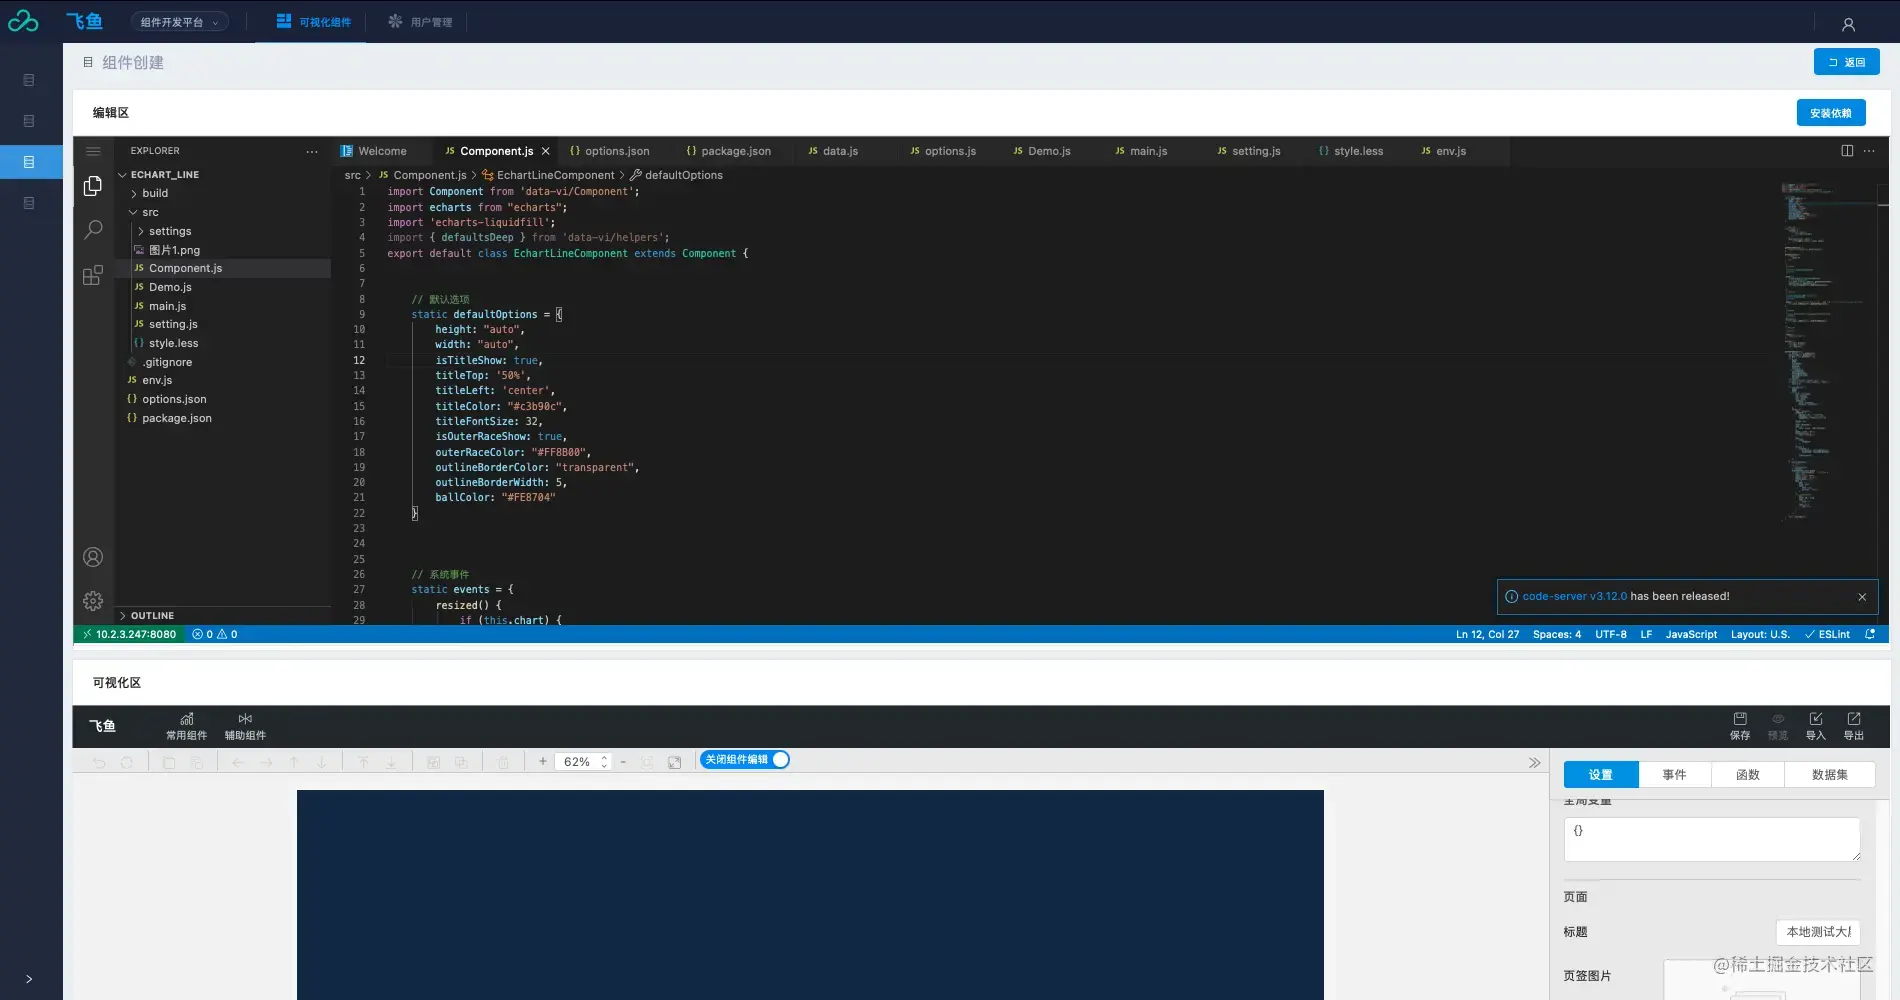Open the Extensions view in activity bar
The width and height of the screenshot is (1900, 1000).
coord(93,275)
